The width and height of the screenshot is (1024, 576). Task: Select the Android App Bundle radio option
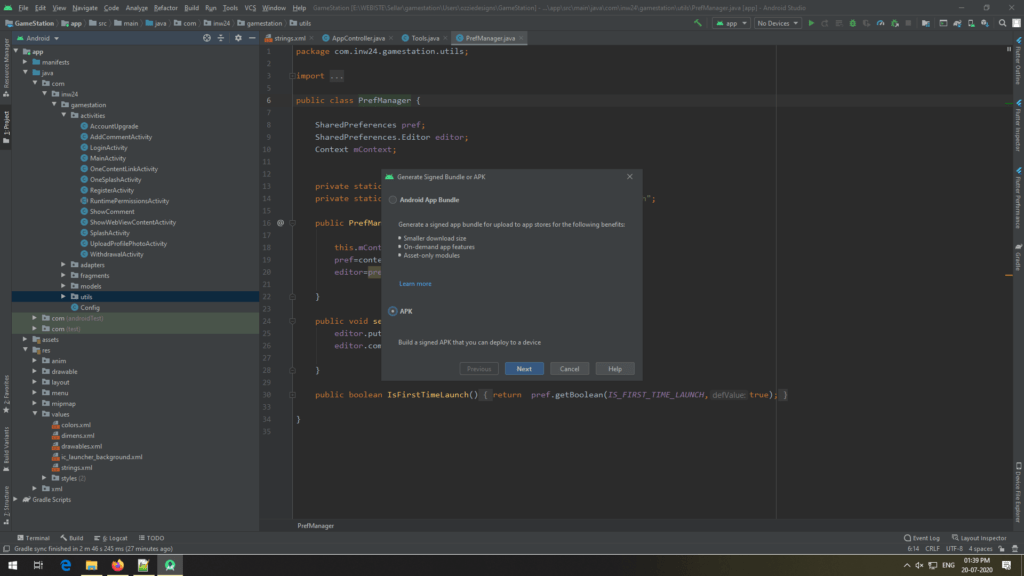click(x=392, y=200)
